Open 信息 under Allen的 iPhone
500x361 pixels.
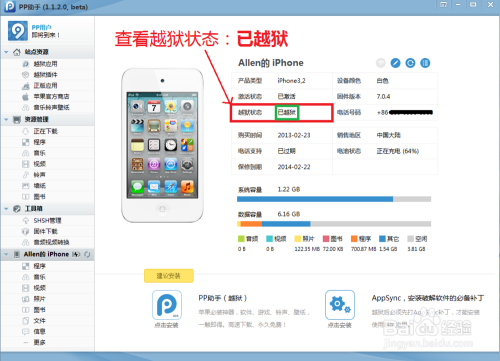pos(39,332)
